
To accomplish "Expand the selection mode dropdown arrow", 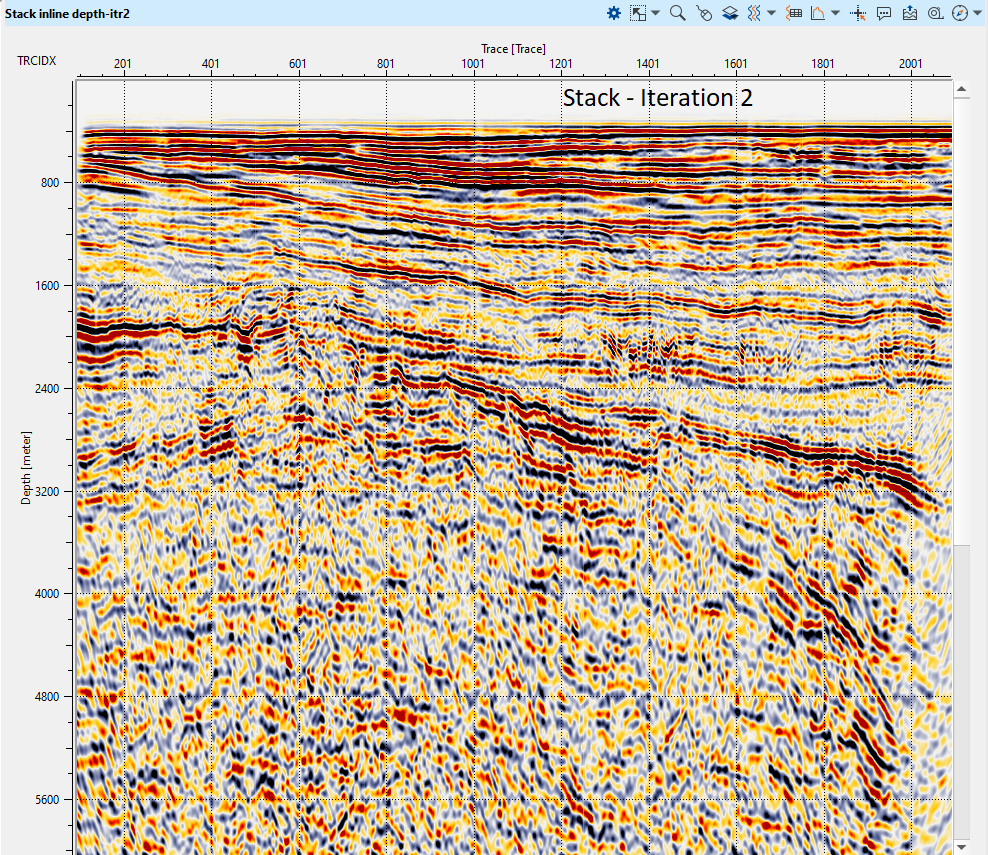I will pos(655,13).
